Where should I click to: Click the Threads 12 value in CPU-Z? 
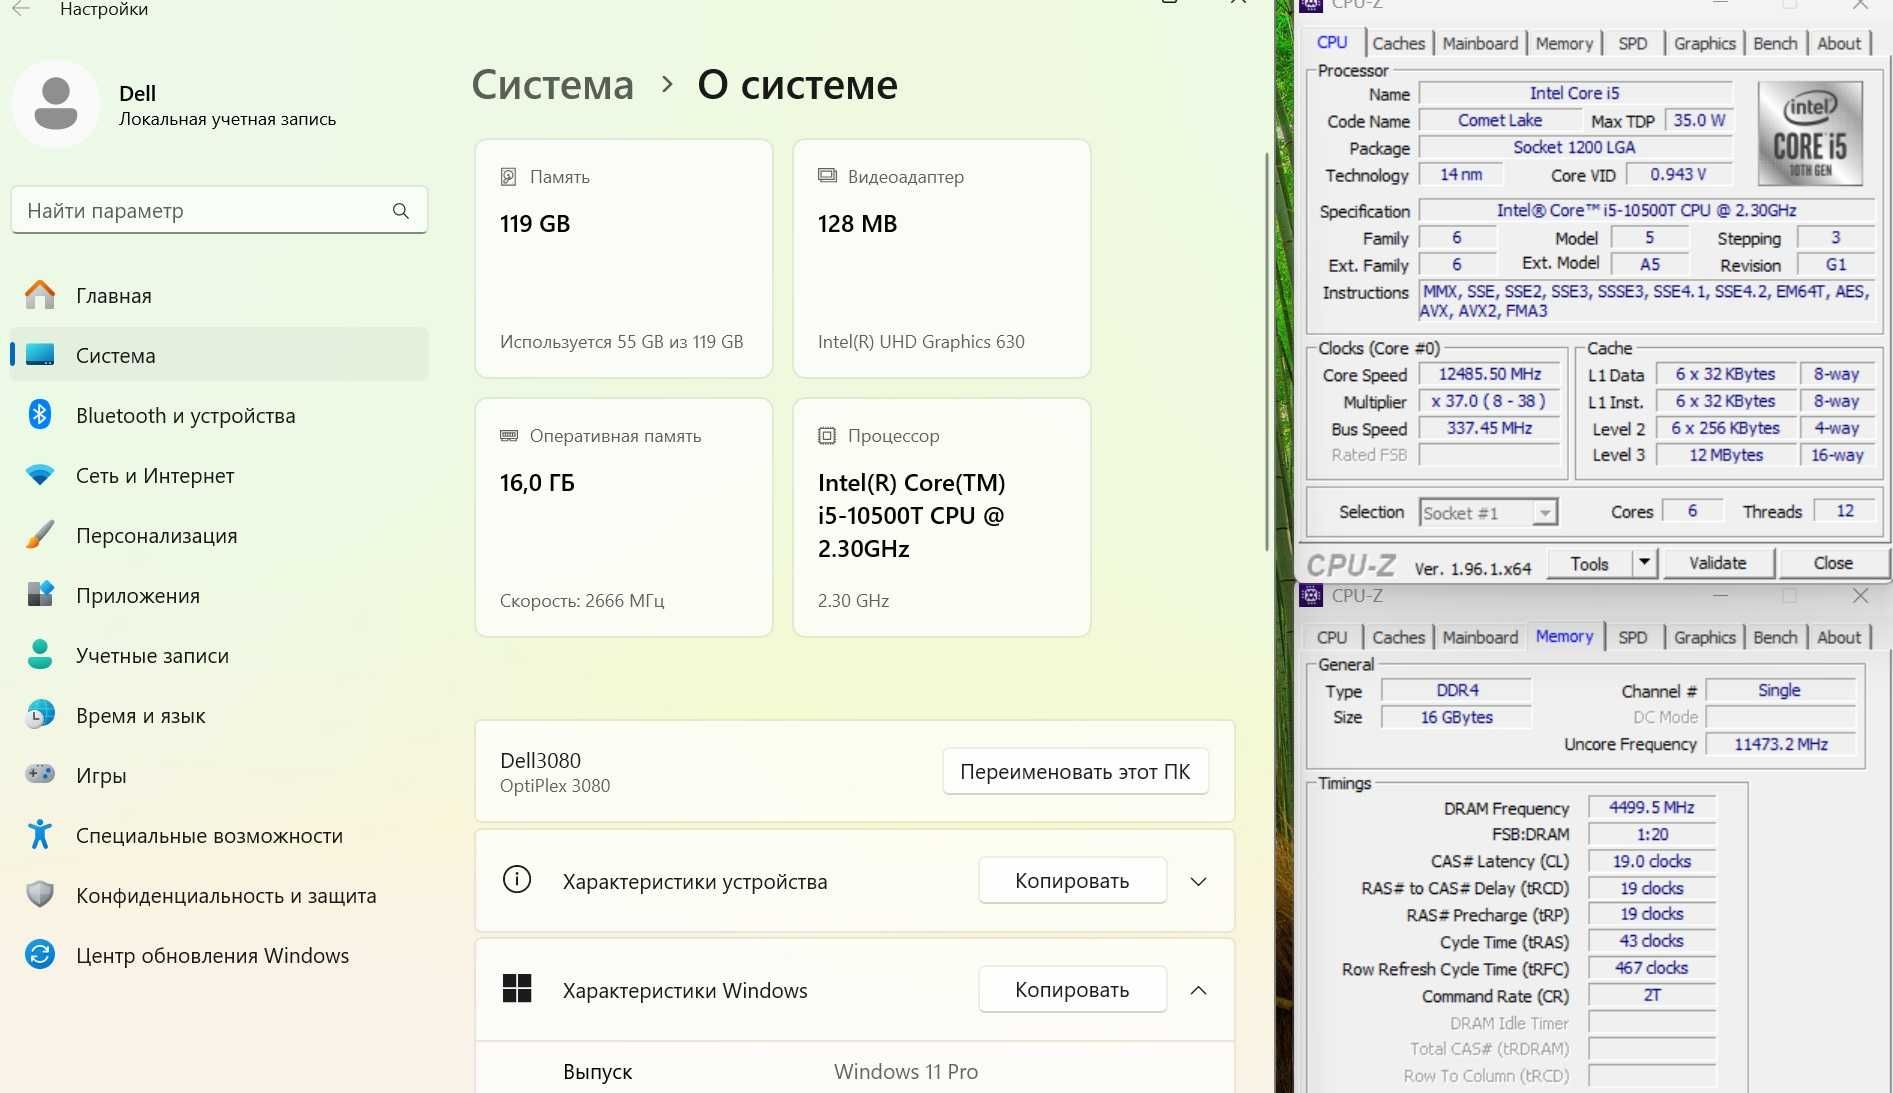(1845, 511)
